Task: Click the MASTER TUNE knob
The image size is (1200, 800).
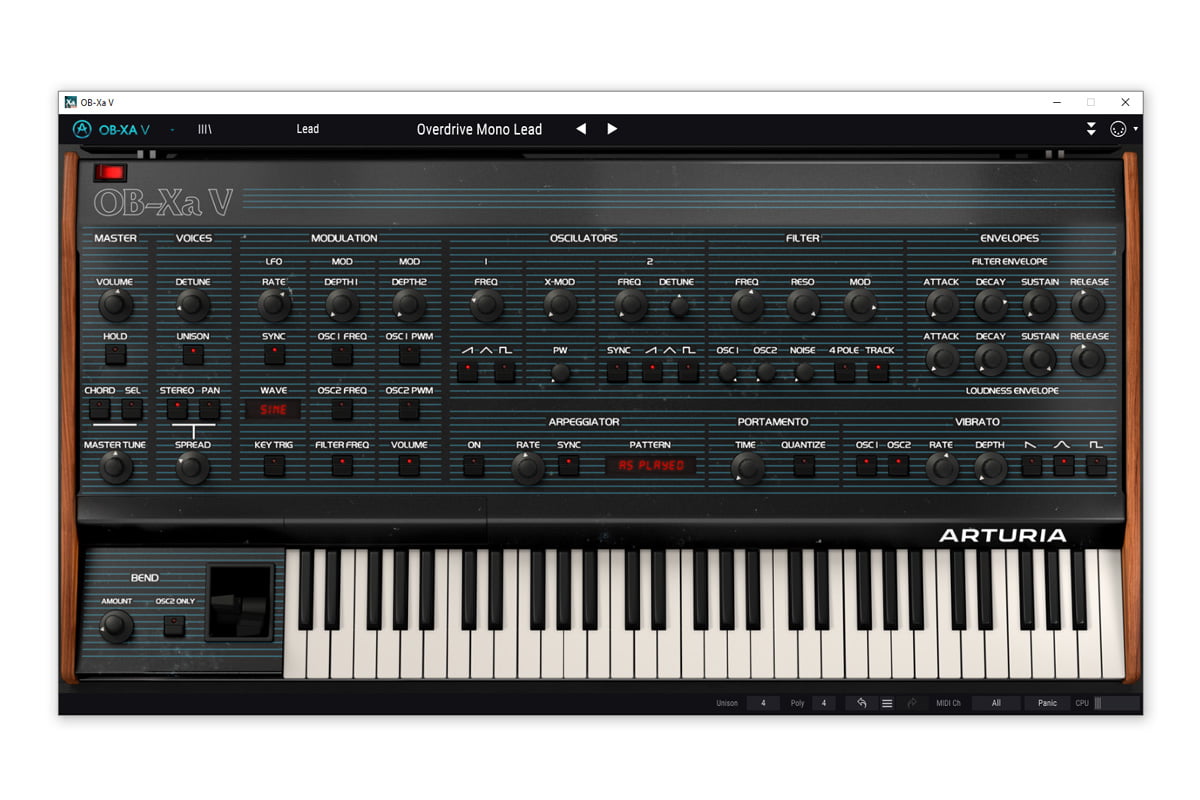Action: pyautogui.click(x=115, y=467)
